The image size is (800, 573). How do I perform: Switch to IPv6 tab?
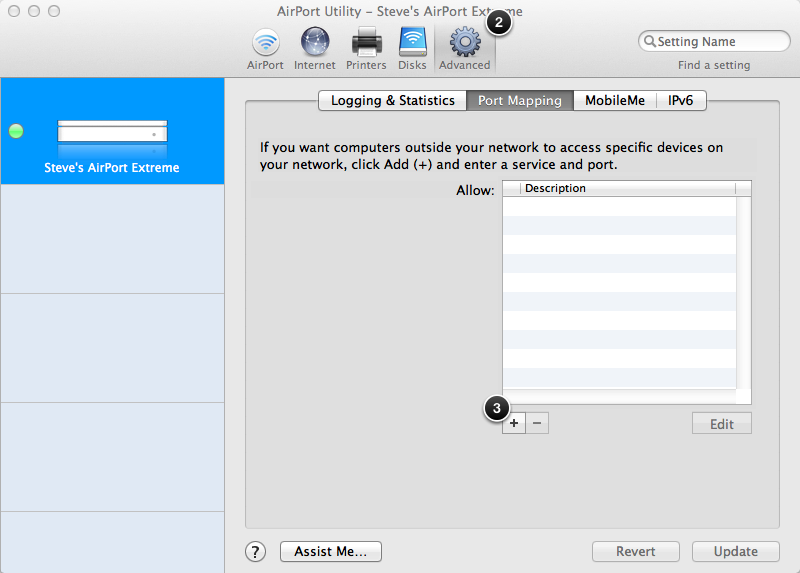pyautogui.click(x=681, y=101)
